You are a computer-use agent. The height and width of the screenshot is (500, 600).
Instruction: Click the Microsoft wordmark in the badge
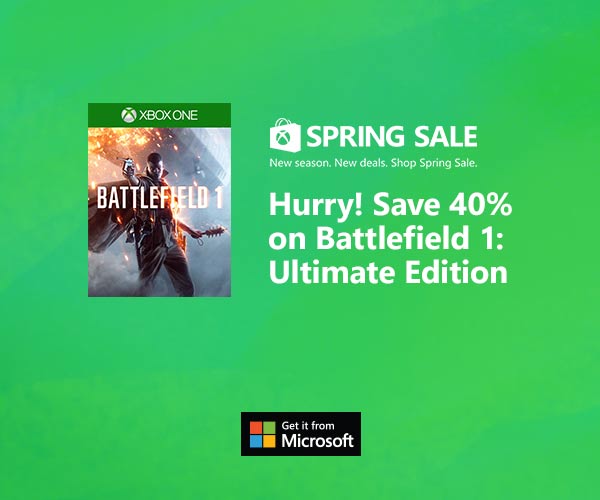point(317,441)
